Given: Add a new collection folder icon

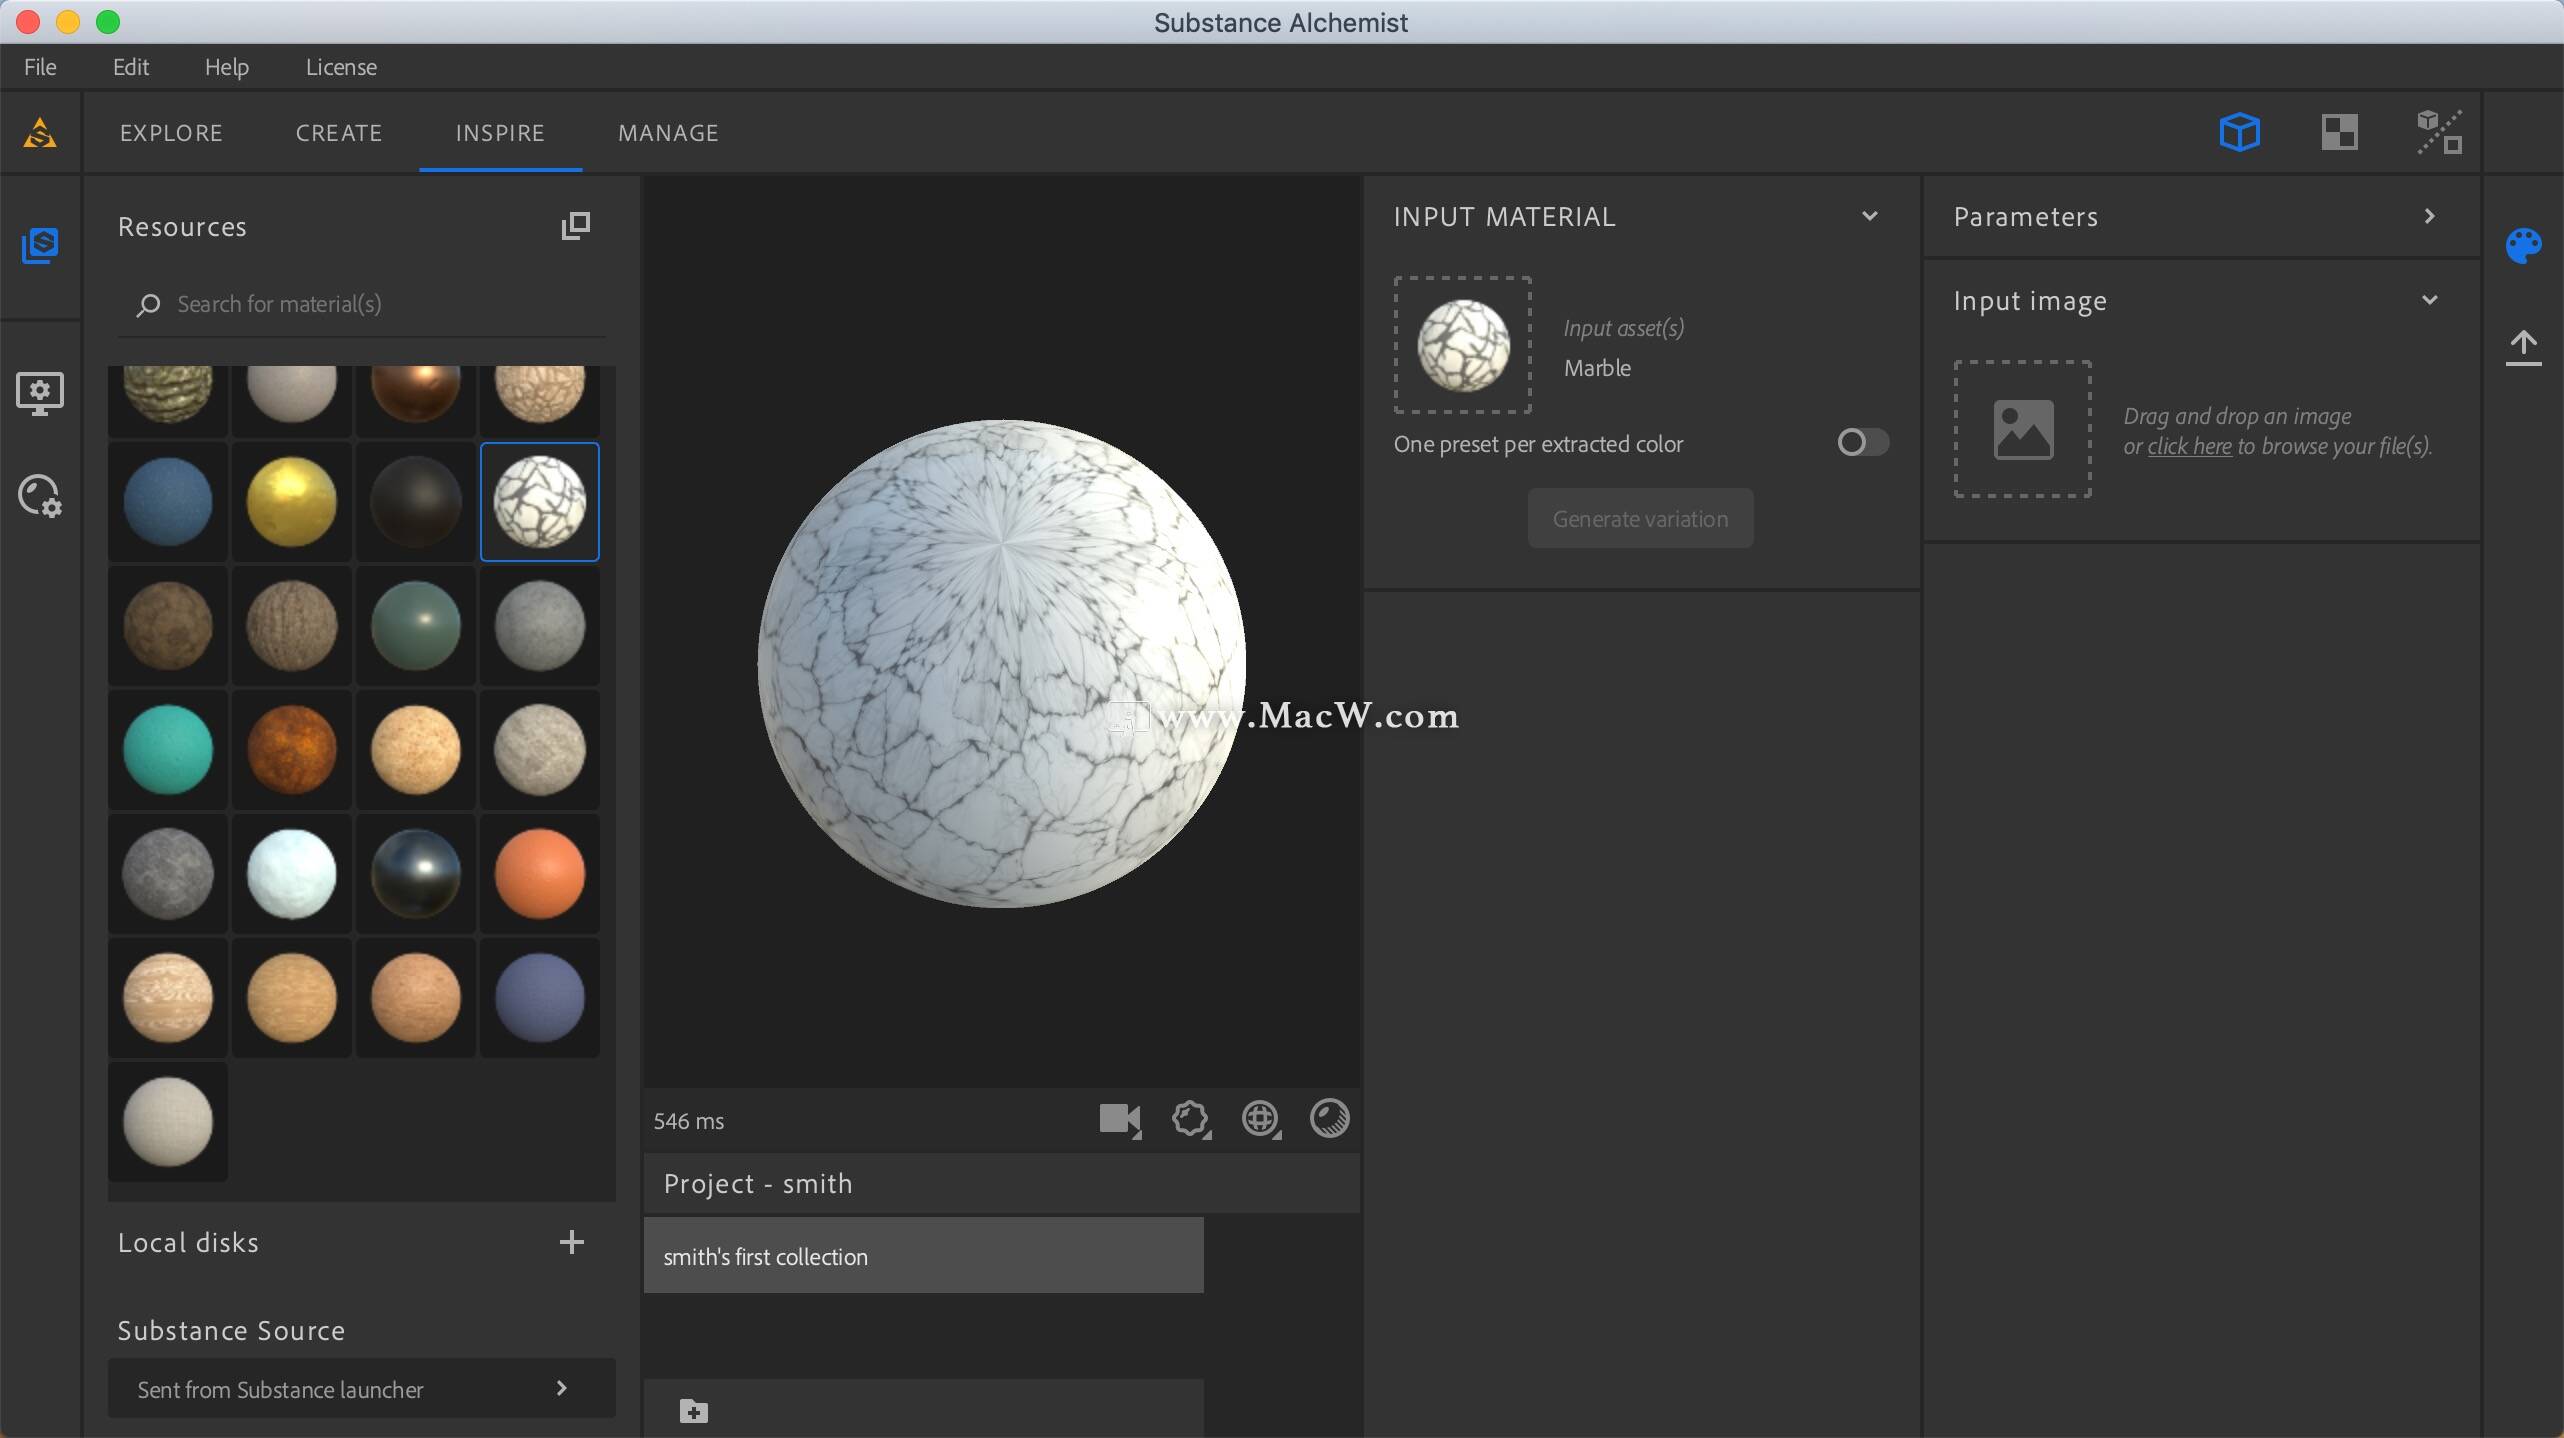Looking at the screenshot, I should [x=693, y=1411].
